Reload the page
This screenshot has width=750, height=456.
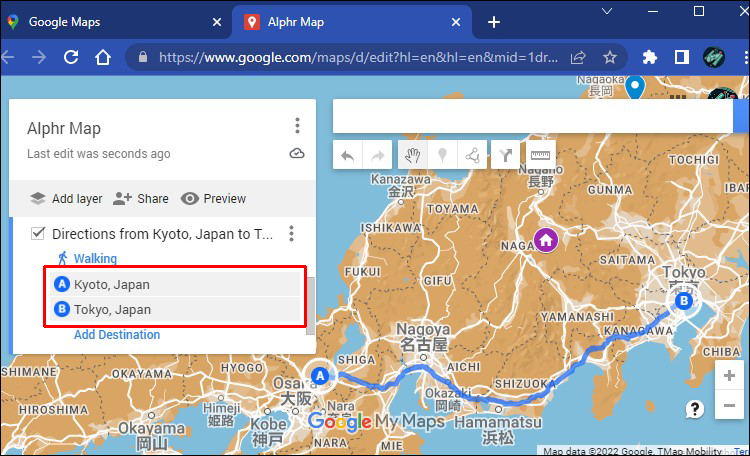click(71, 57)
